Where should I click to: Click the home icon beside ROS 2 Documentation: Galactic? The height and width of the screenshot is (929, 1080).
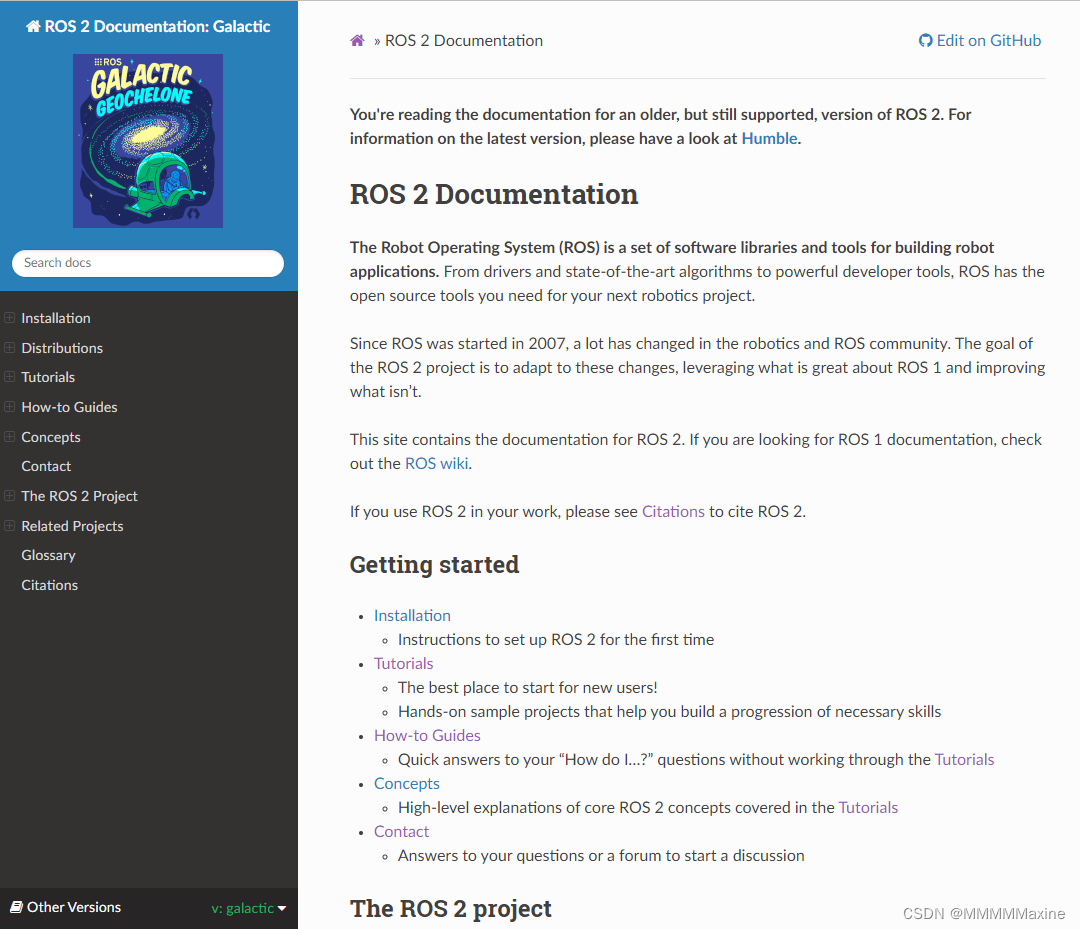click(x=33, y=27)
